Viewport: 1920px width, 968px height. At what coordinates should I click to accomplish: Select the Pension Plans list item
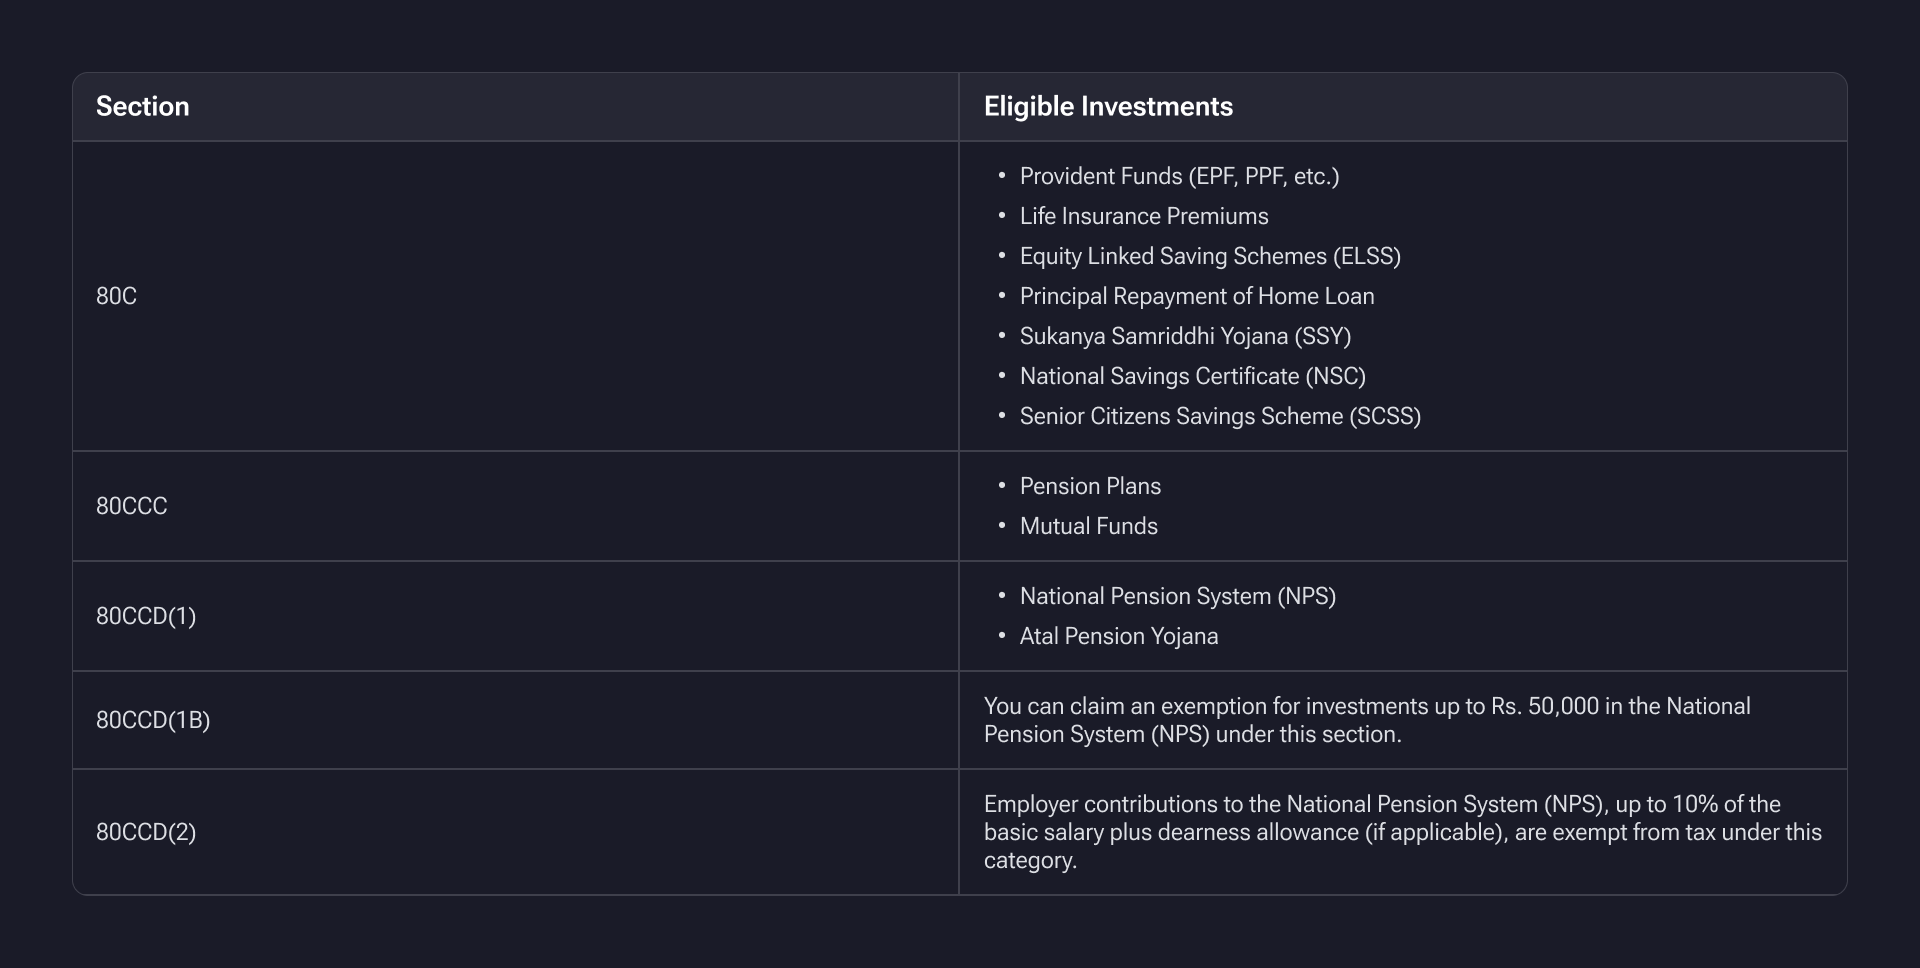1089,486
